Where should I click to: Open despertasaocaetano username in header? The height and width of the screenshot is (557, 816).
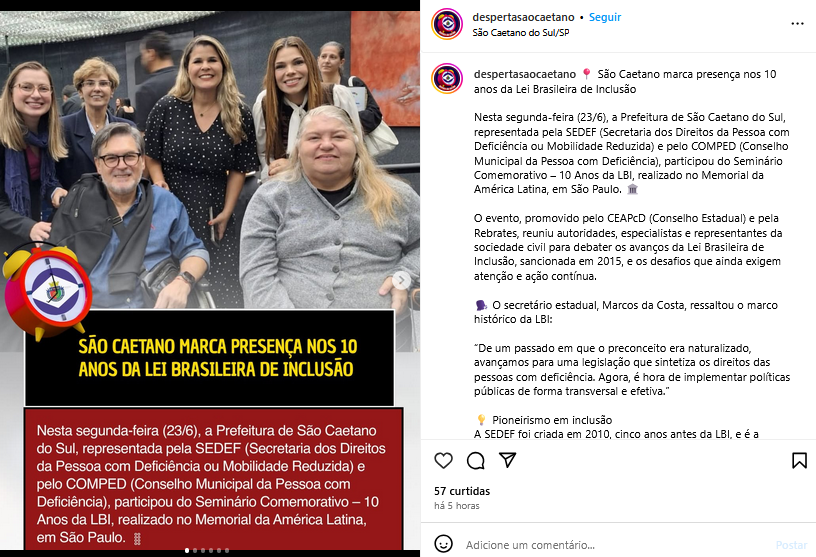coord(523,17)
